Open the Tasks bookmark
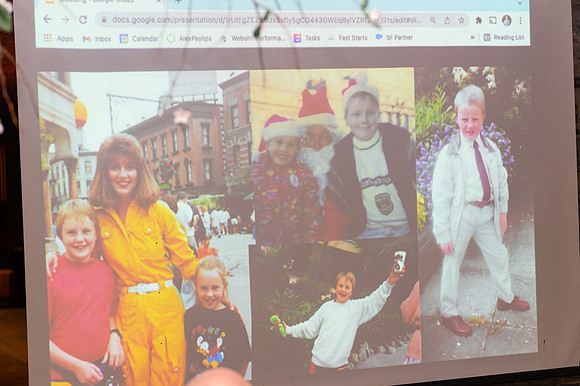The height and width of the screenshot is (386, 580). [307, 38]
